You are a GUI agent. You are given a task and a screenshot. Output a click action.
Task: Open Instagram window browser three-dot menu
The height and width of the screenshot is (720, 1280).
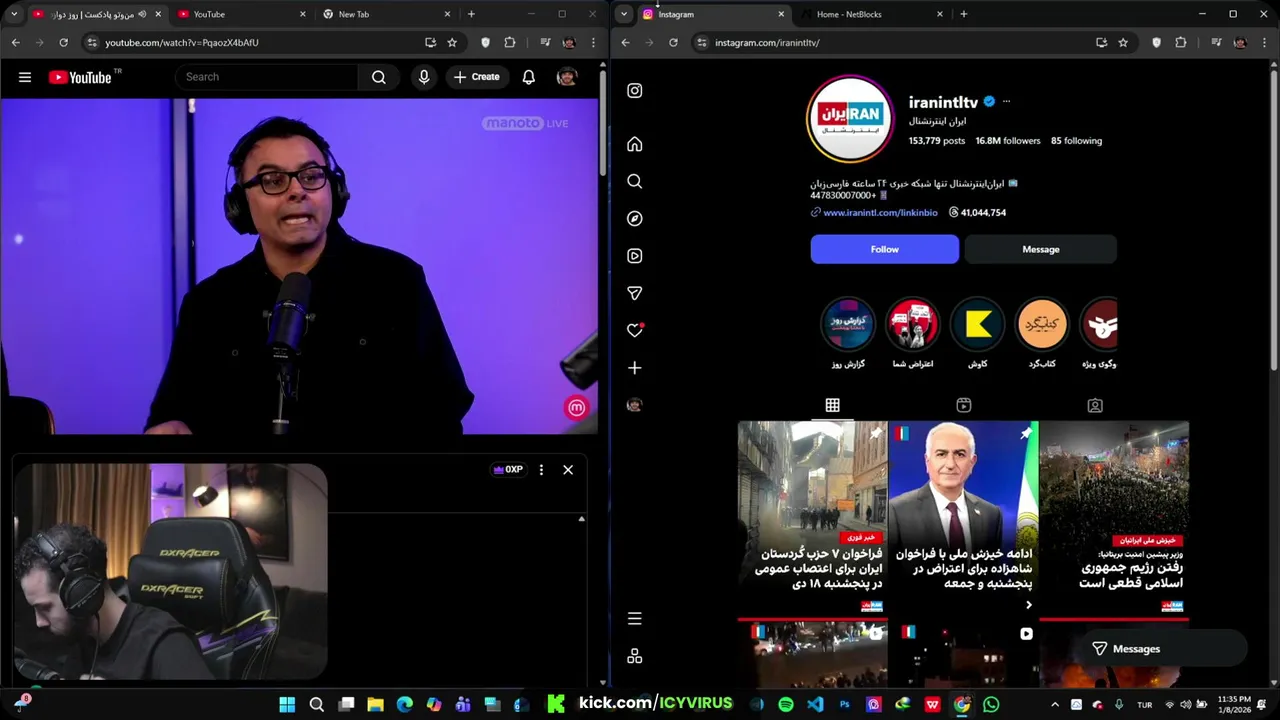[x=1265, y=43]
